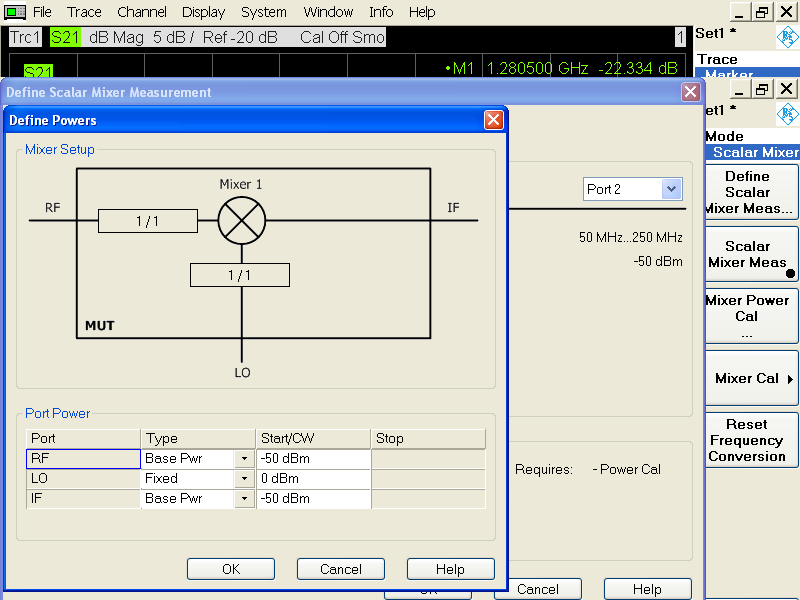Click the green S21 tag in diagram
Screen dimensions: 800x600
pos(38,71)
